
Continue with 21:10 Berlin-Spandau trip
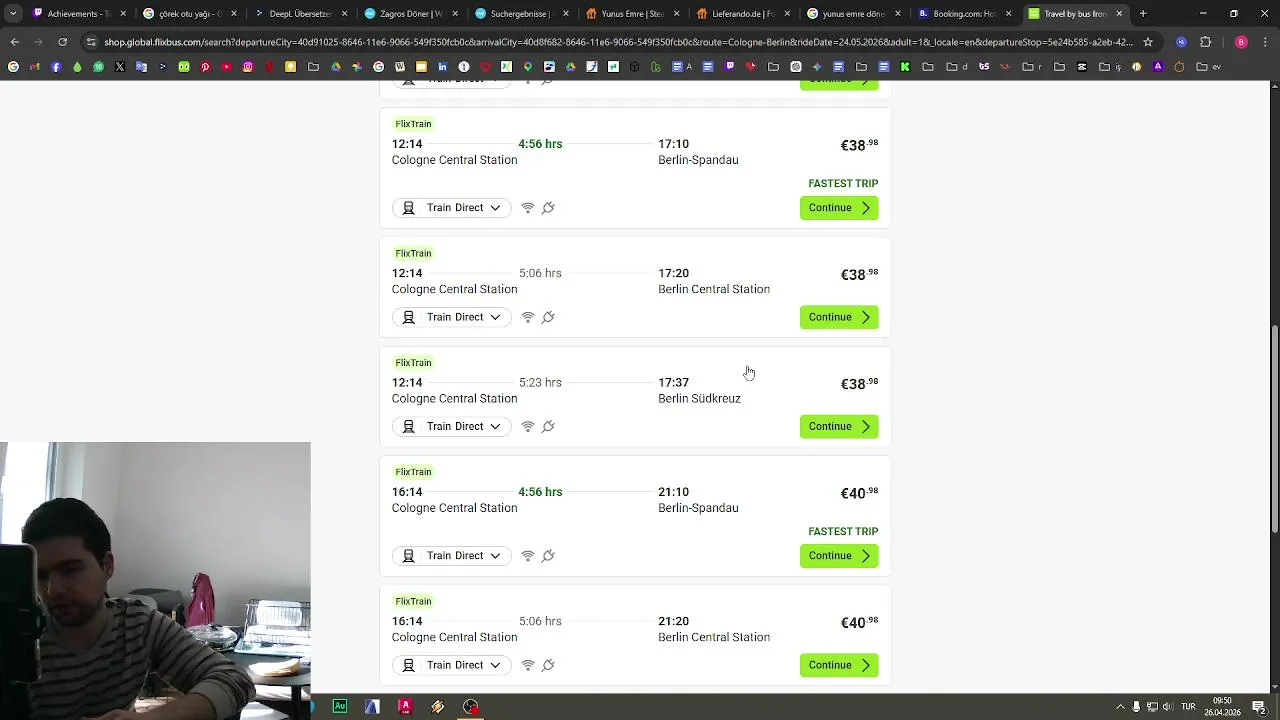click(839, 556)
